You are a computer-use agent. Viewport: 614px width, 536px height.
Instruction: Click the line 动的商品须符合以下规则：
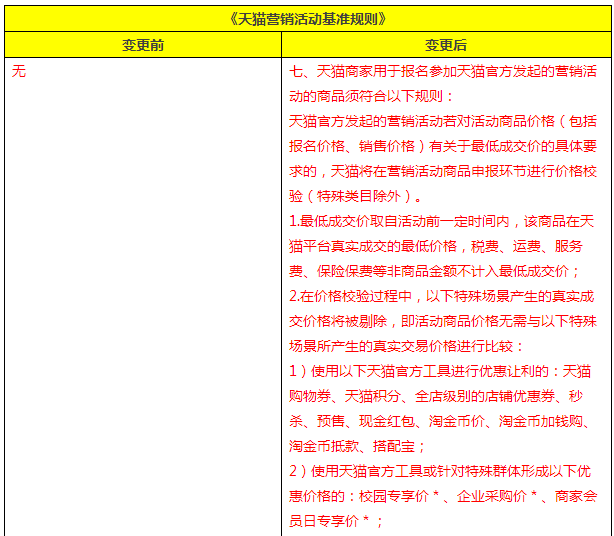[x=371, y=96]
